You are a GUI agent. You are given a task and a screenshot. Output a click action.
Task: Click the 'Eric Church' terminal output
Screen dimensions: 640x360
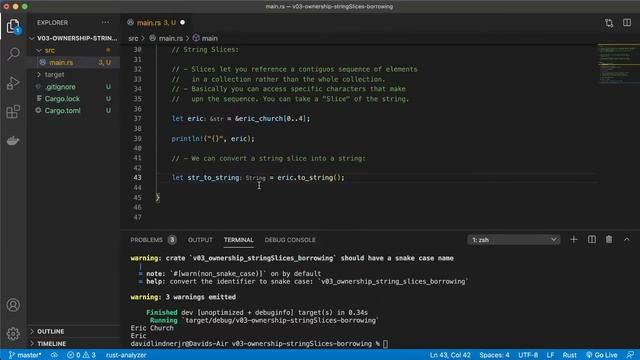[152, 328]
